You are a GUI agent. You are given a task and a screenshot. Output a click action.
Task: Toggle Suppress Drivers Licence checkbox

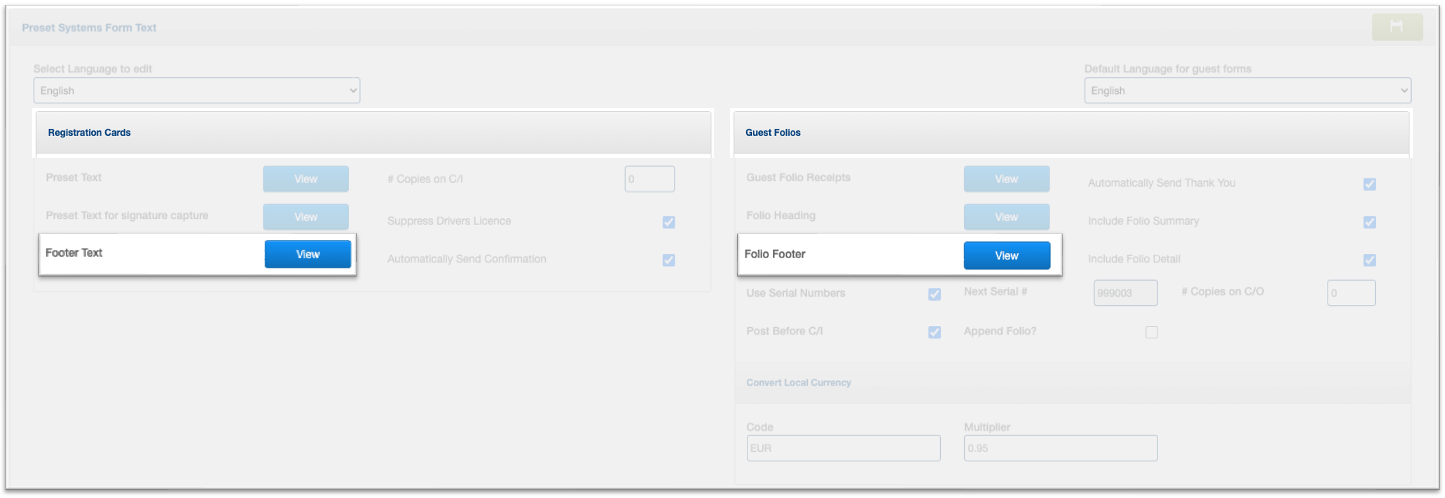(x=669, y=222)
